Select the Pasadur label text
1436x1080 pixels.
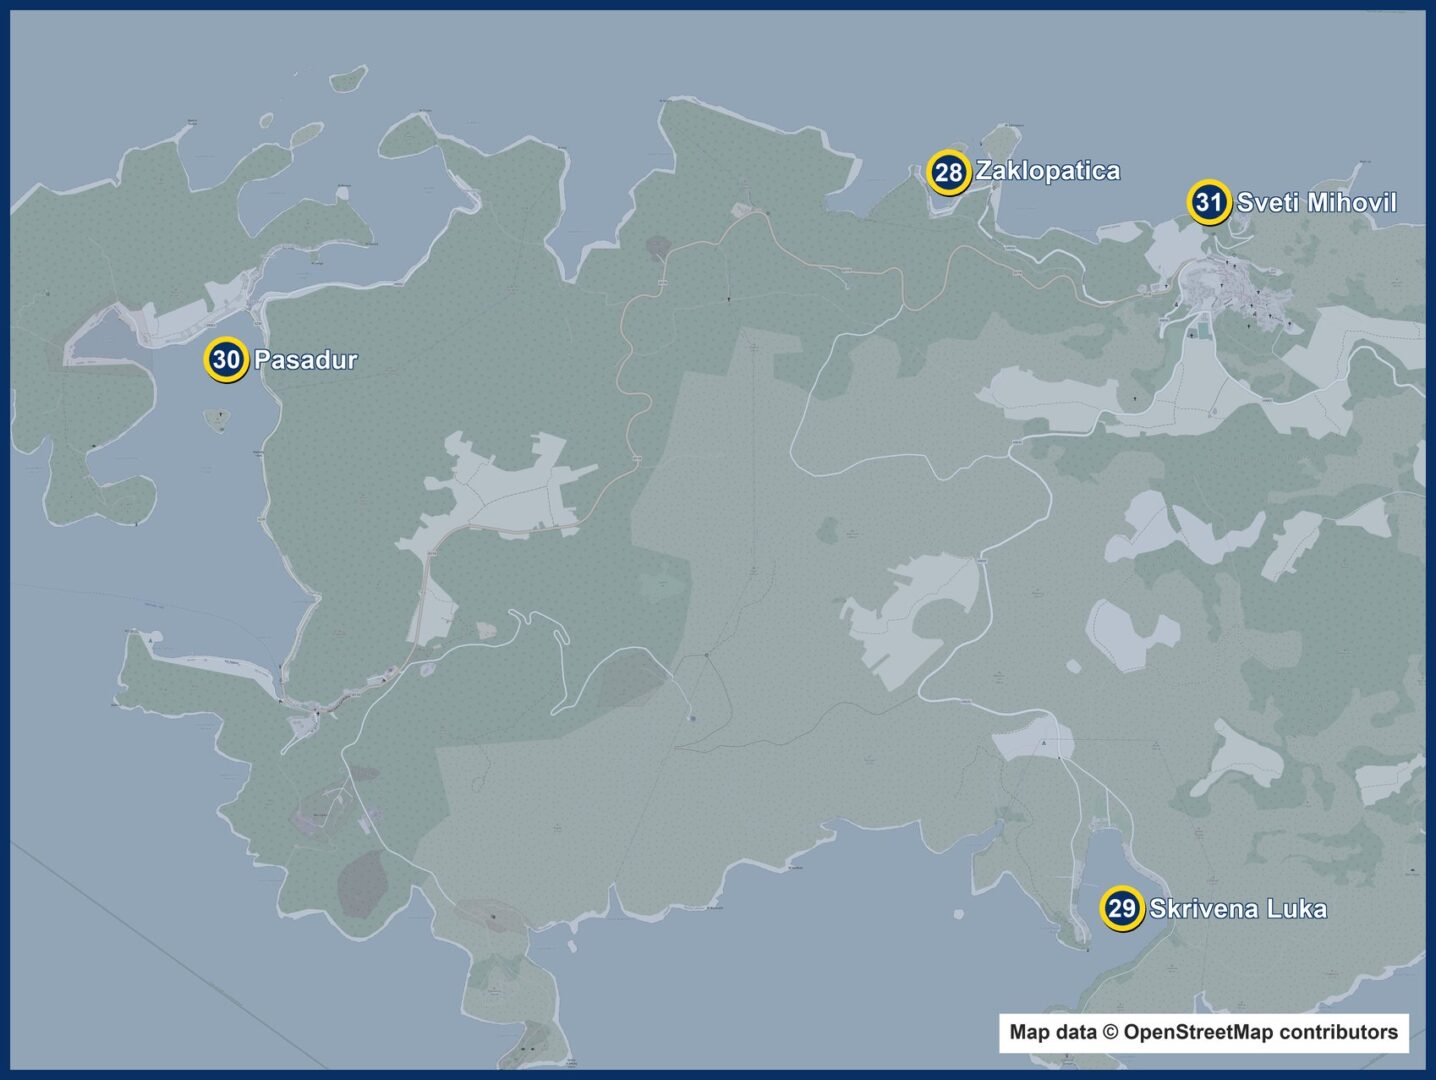(x=305, y=360)
